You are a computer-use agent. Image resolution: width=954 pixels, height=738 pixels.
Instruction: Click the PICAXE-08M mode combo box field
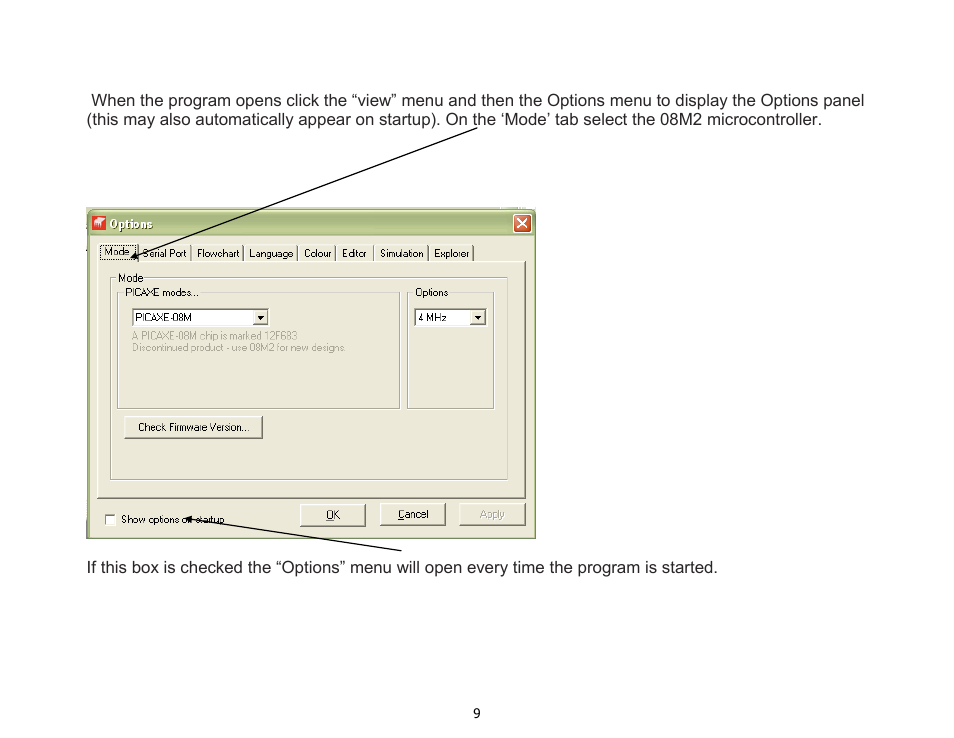200,318
